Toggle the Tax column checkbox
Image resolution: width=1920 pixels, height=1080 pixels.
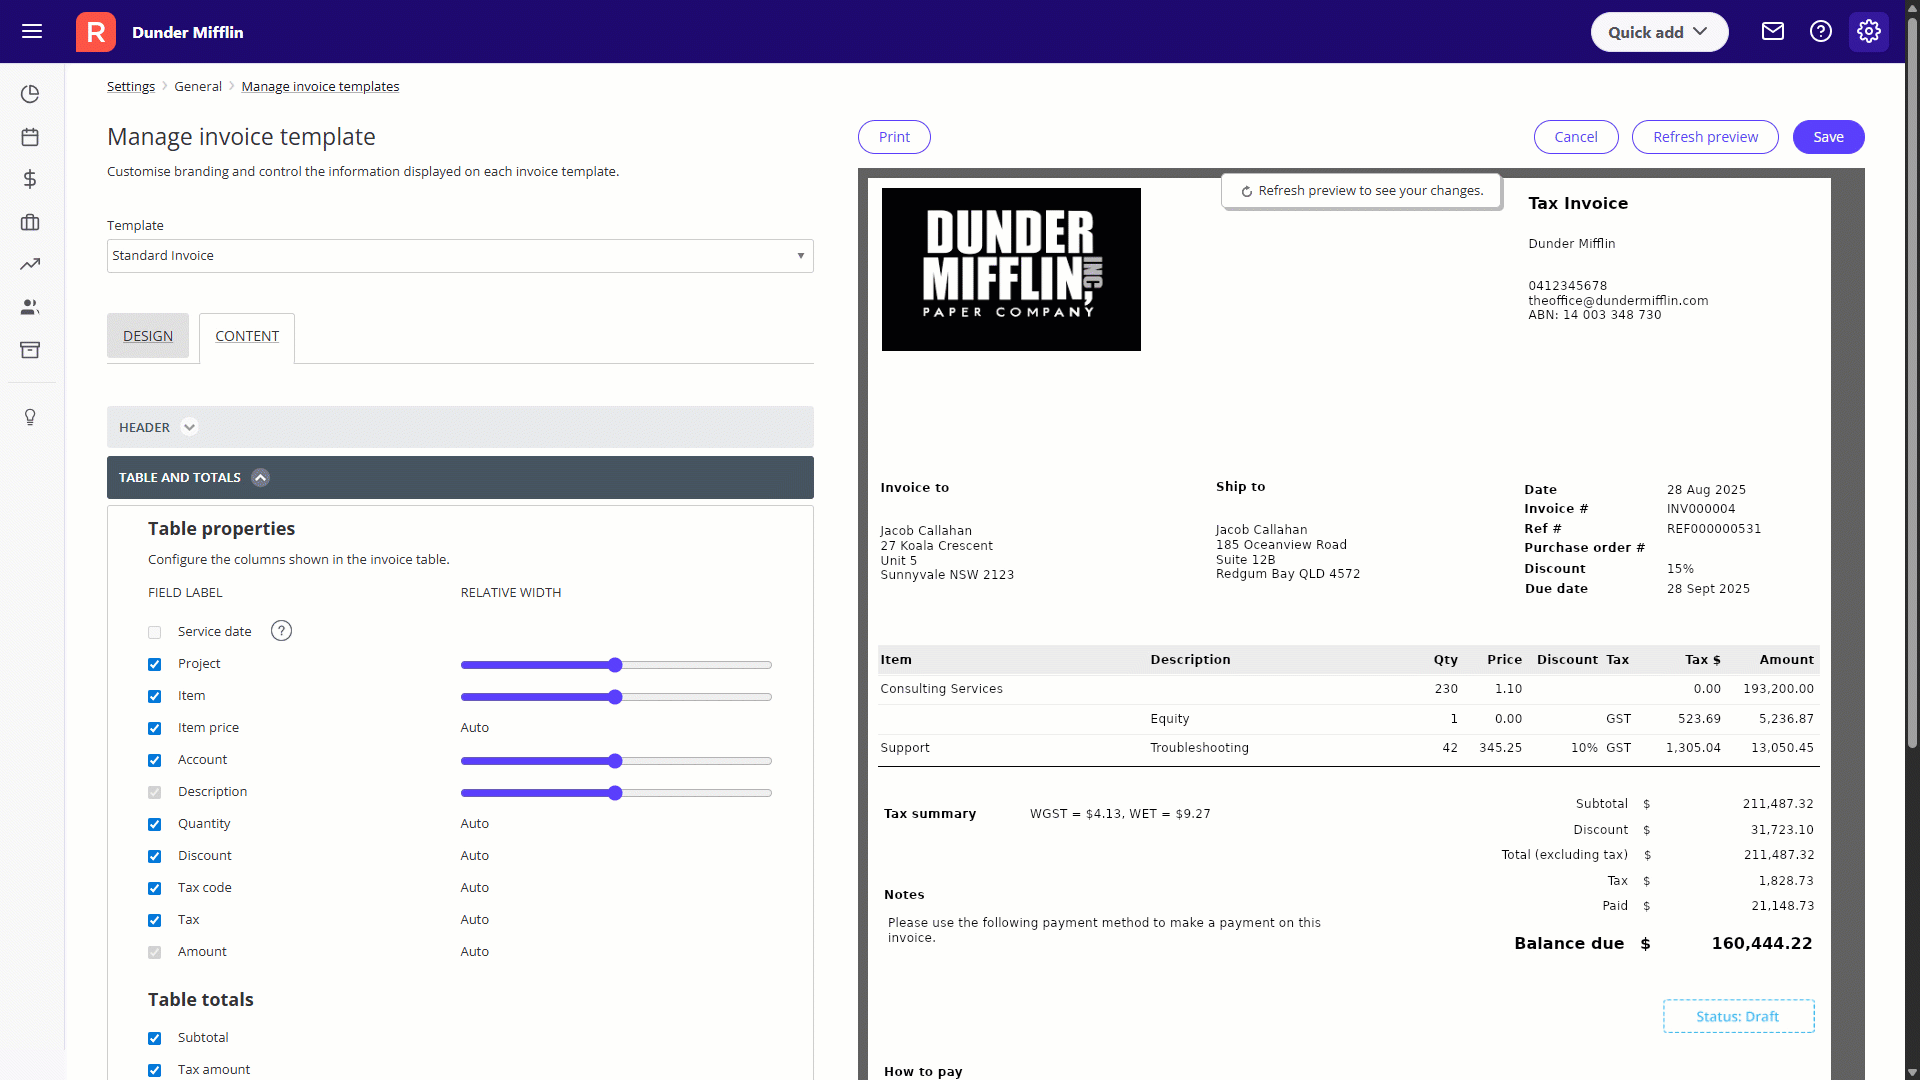[154, 920]
